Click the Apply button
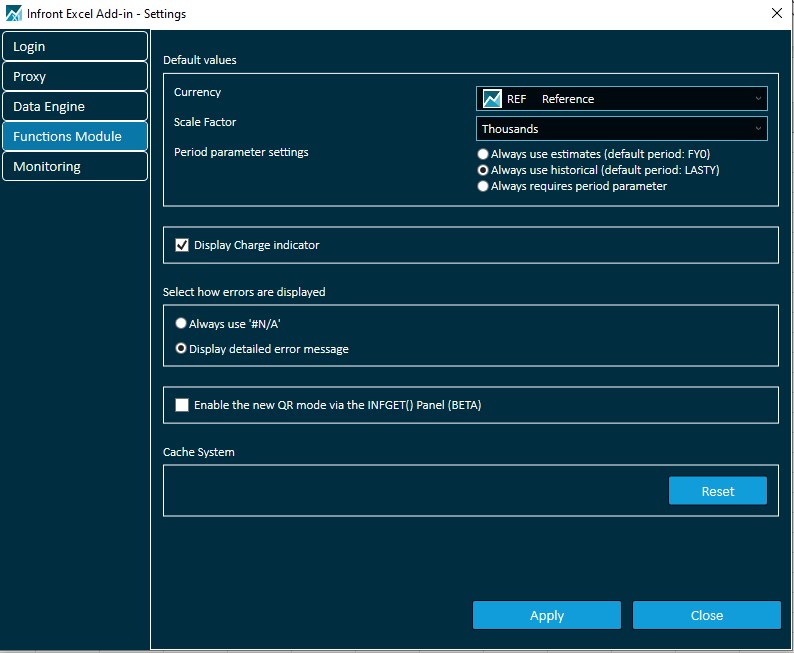 [x=547, y=615]
